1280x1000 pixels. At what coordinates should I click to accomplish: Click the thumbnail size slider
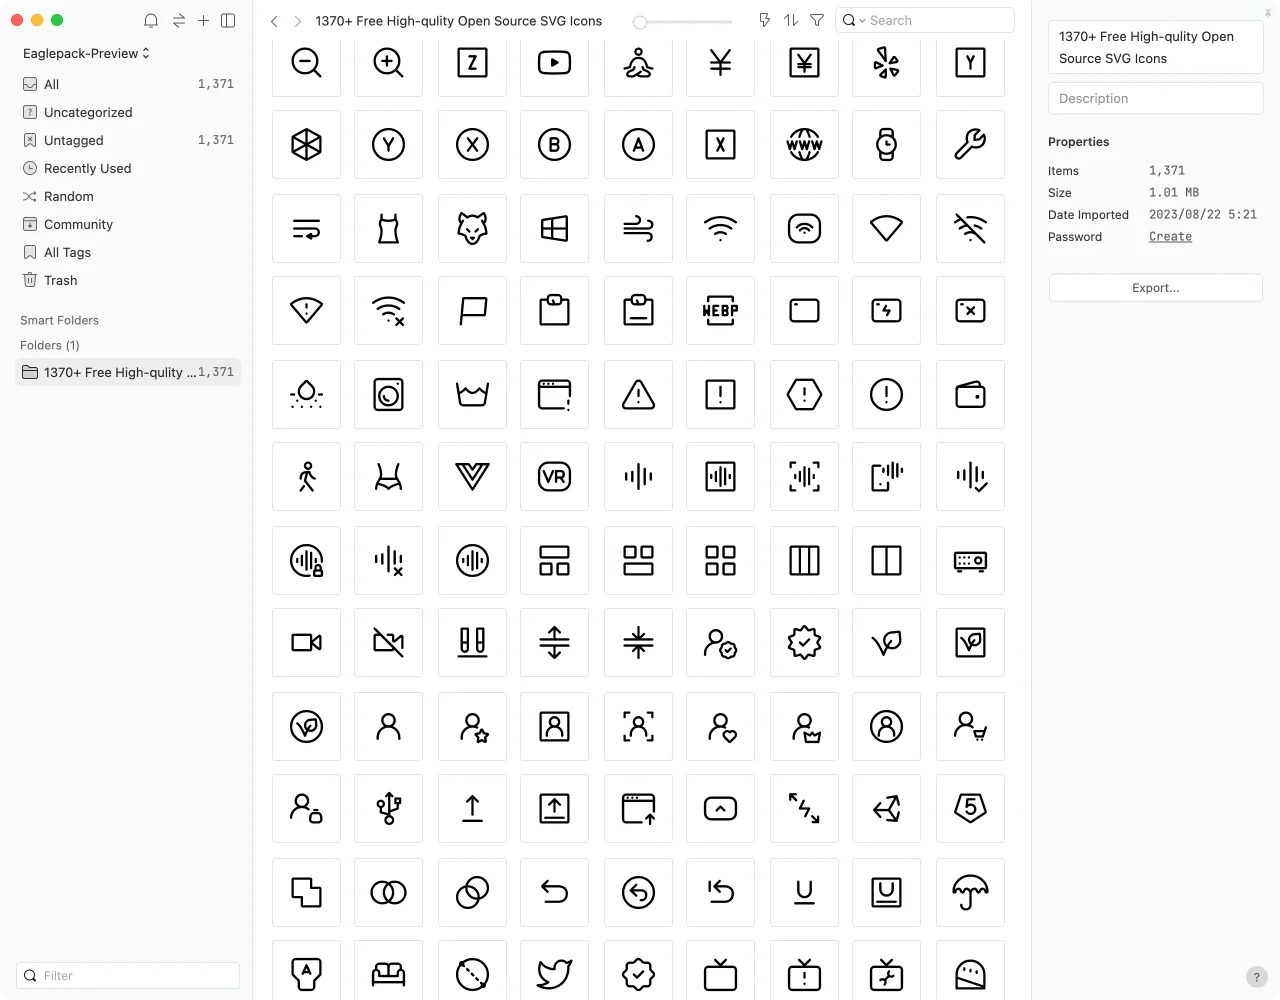pyautogui.click(x=682, y=21)
